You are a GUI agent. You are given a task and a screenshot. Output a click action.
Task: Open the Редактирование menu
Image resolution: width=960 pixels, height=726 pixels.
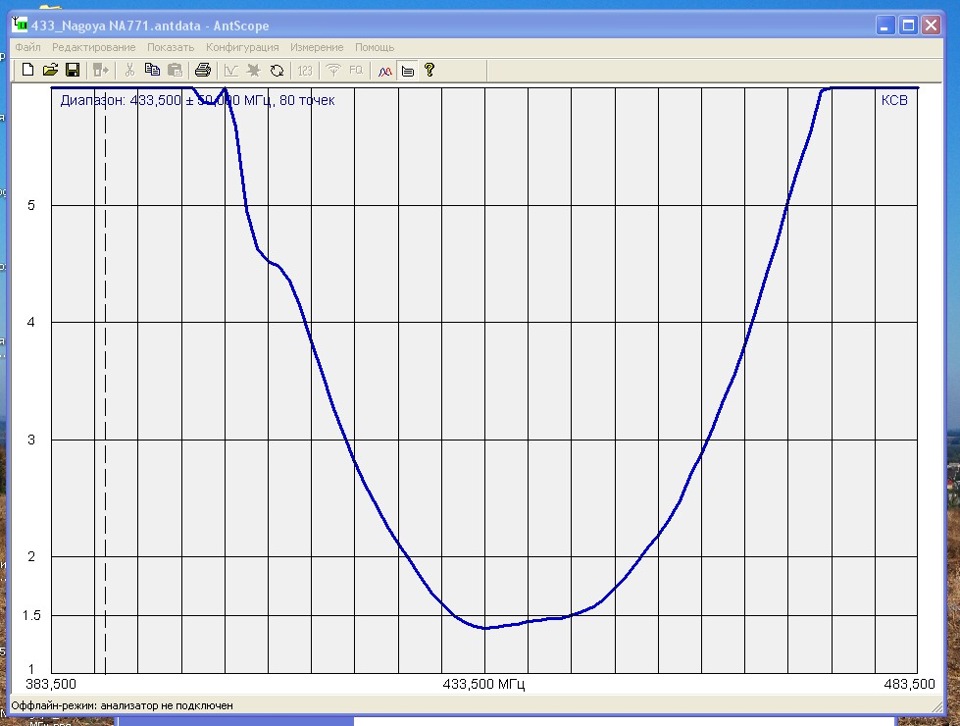pyautogui.click(x=94, y=47)
